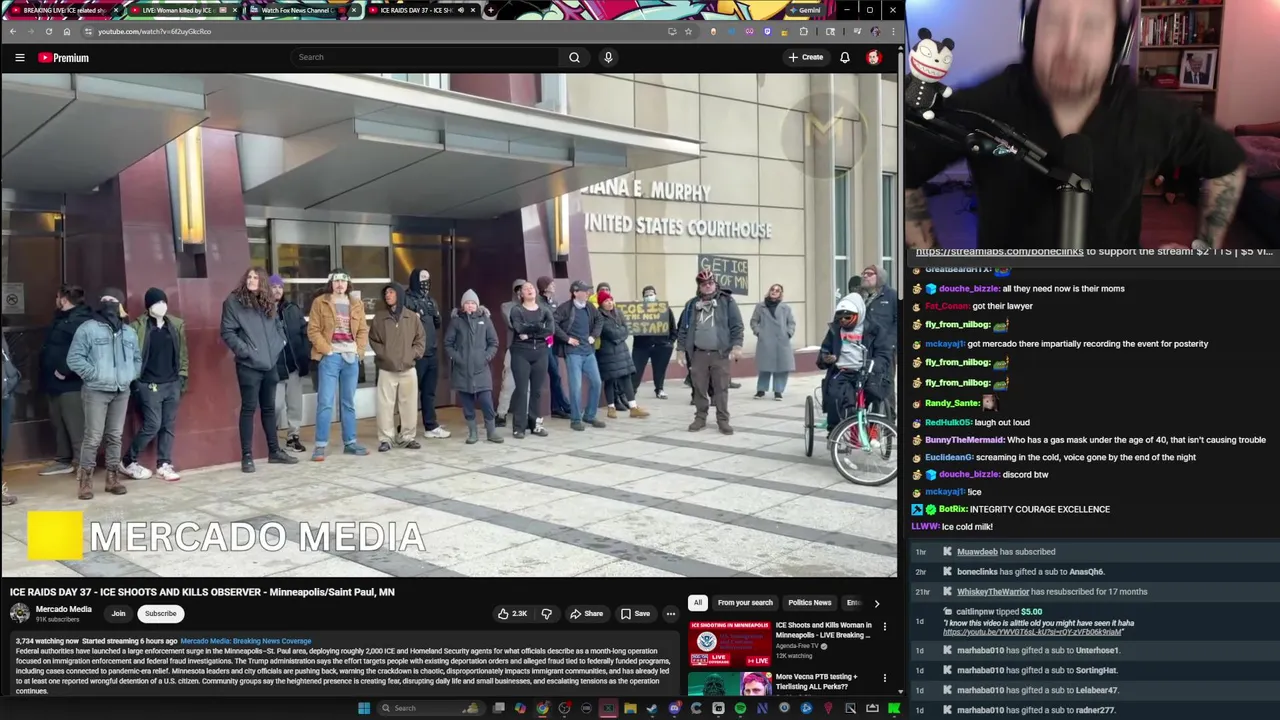Save the video to a playlist
The image size is (1280, 720).
tap(635, 614)
